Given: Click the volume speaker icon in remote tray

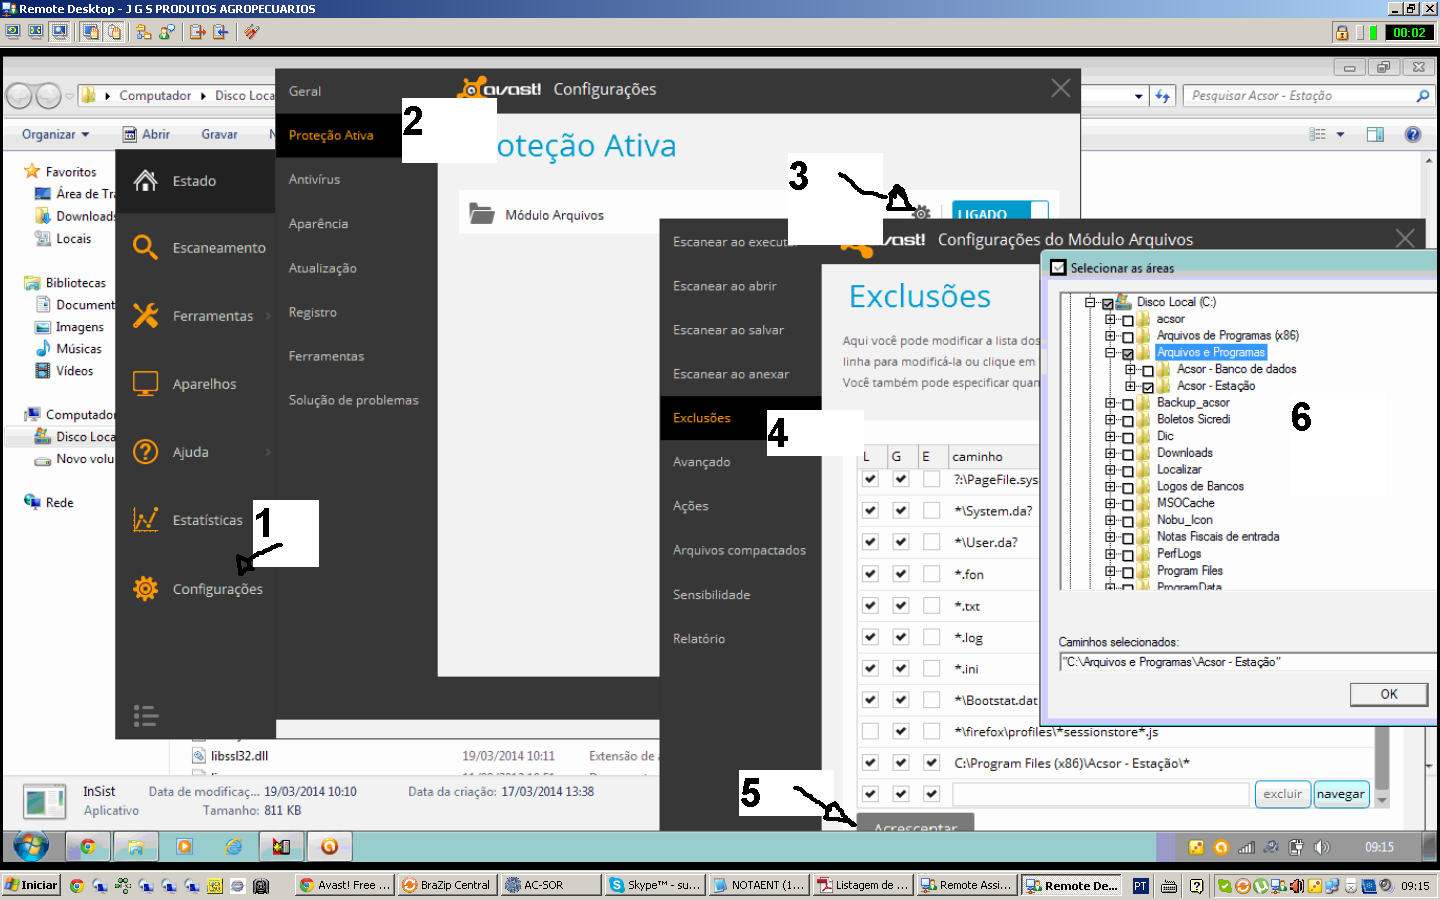Looking at the screenshot, I should [x=1322, y=847].
